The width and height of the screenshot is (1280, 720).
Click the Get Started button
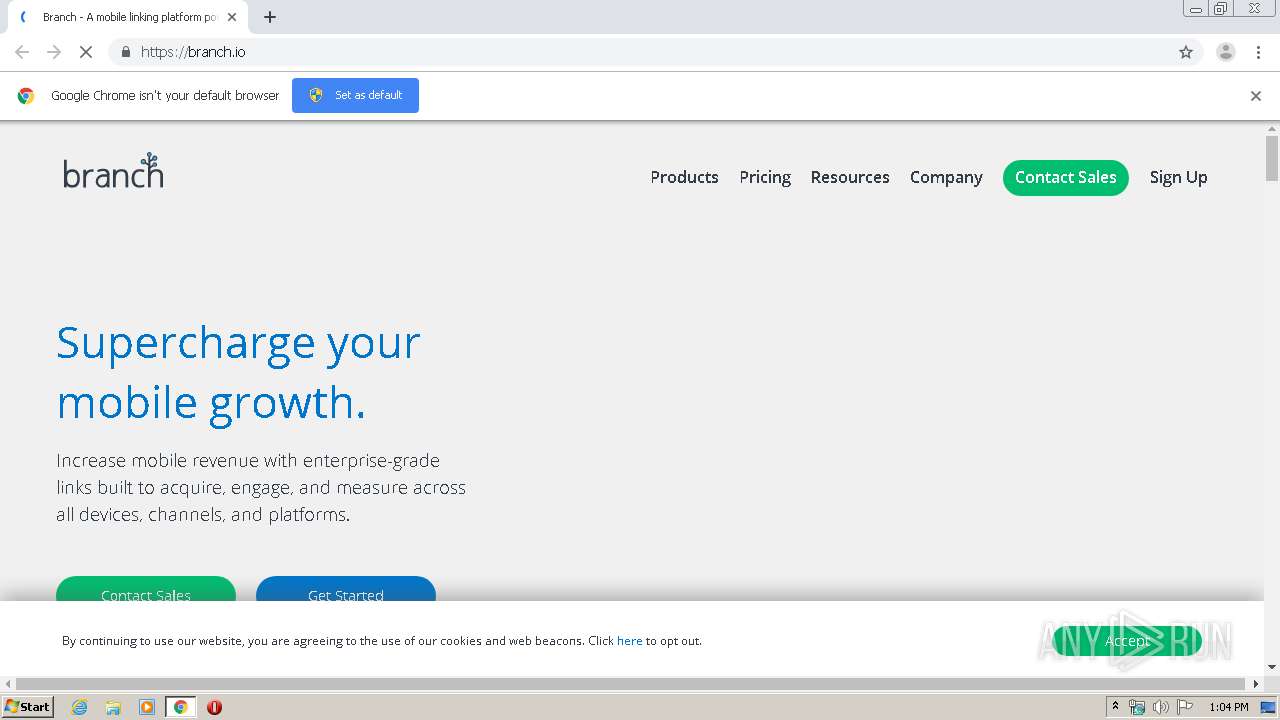pyautogui.click(x=346, y=589)
